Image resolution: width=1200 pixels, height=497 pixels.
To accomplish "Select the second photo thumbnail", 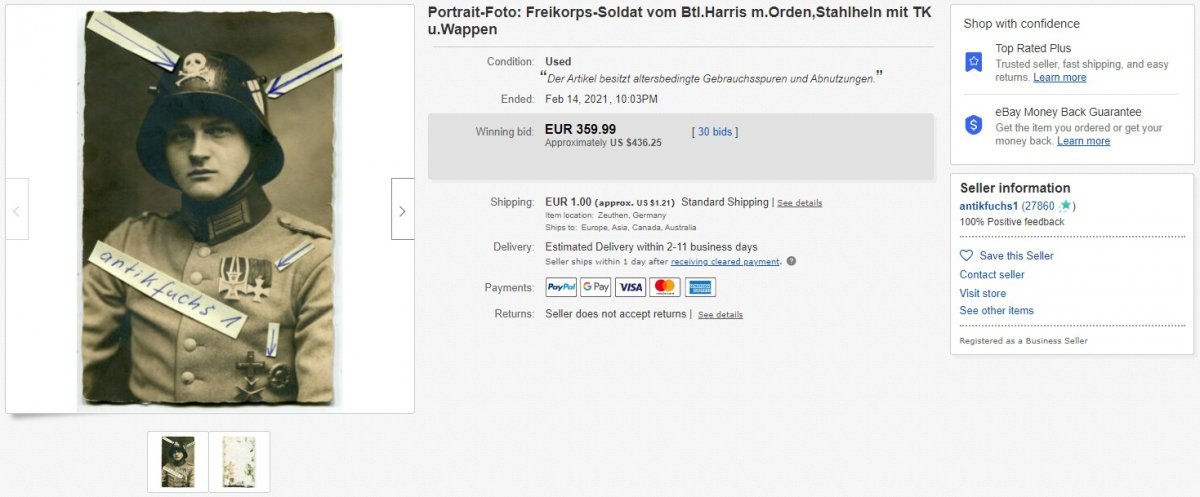I will click(x=239, y=462).
